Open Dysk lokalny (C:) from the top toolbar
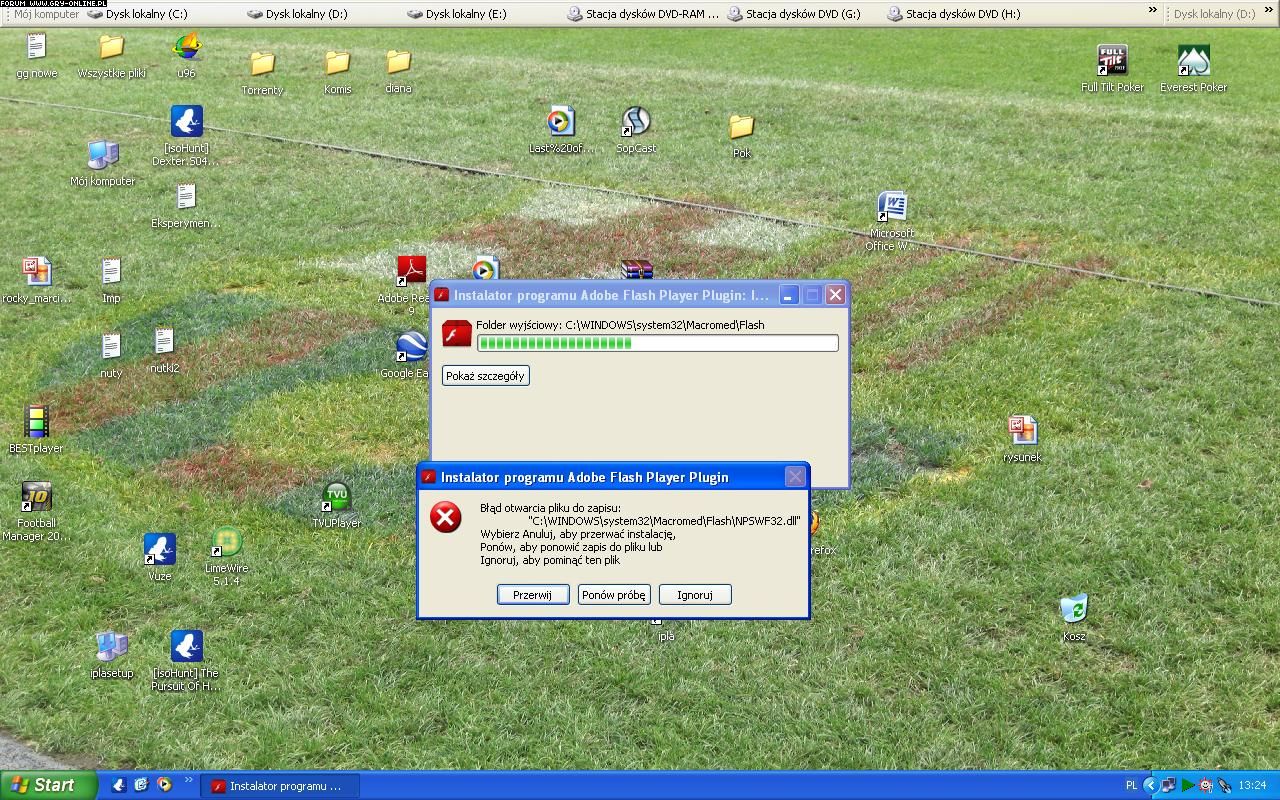 tap(138, 14)
